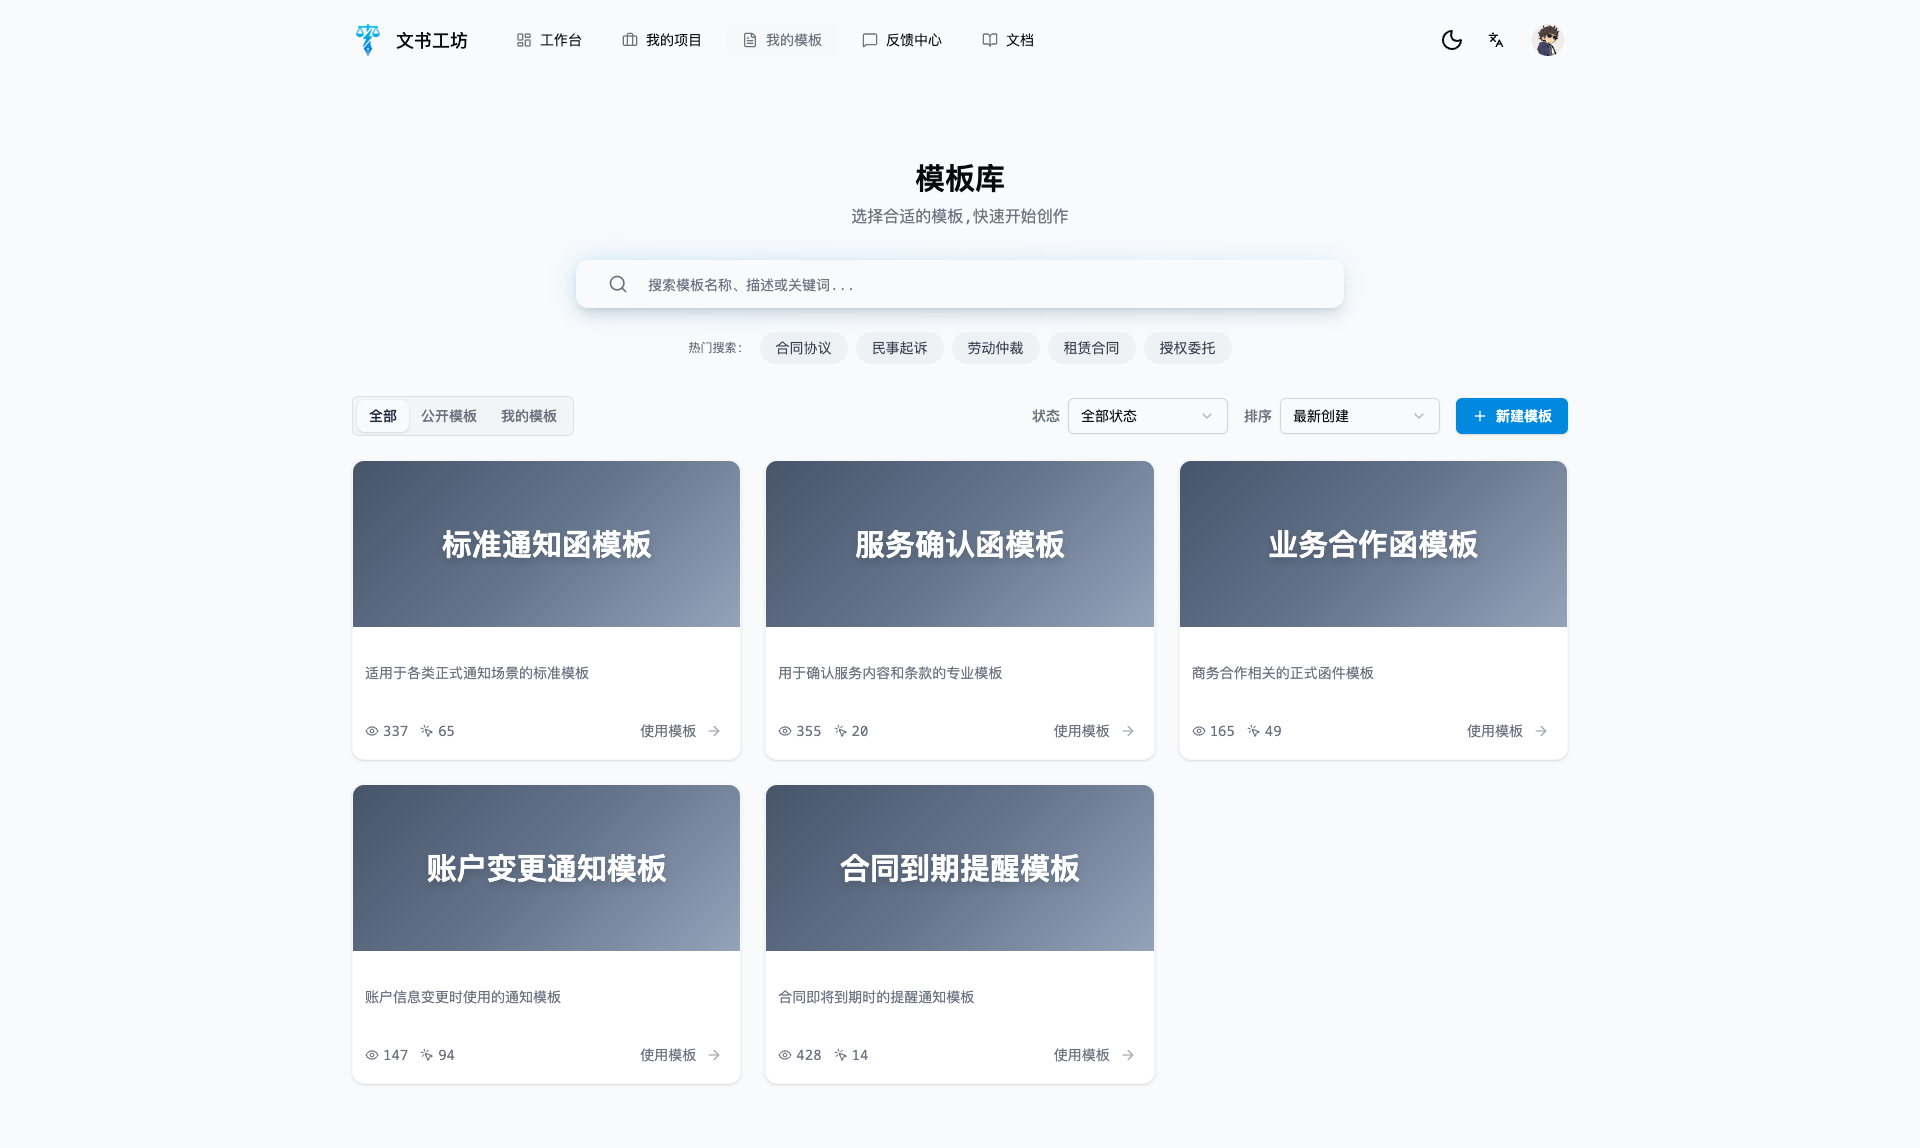The width and height of the screenshot is (1920, 1148).
Task: Click the language translation icon
Action: [1496, 40]
